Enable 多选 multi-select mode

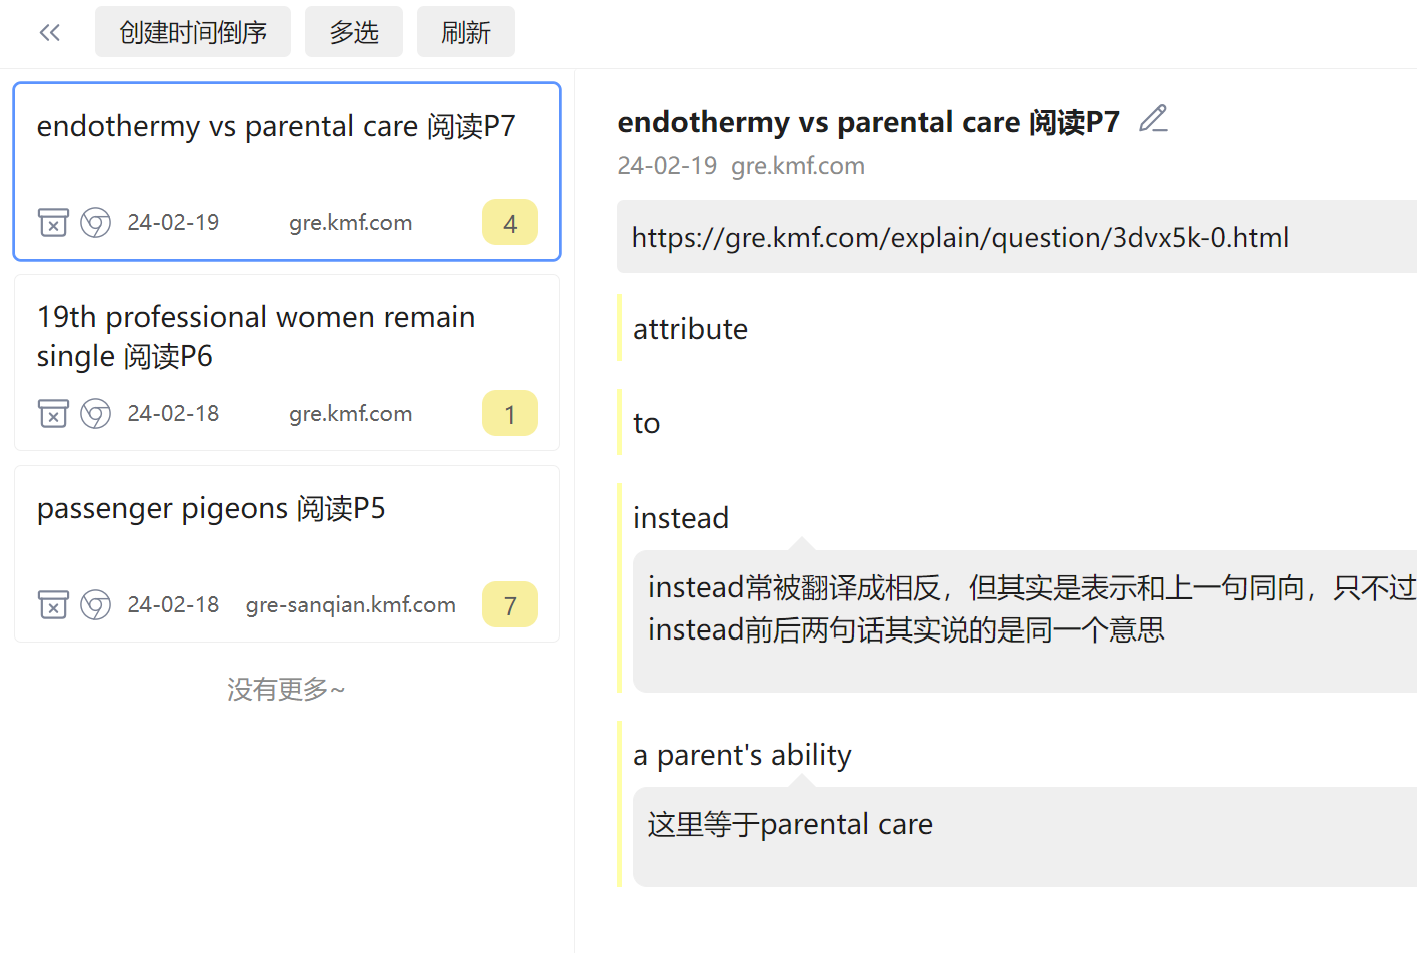(x=354, y=32)
